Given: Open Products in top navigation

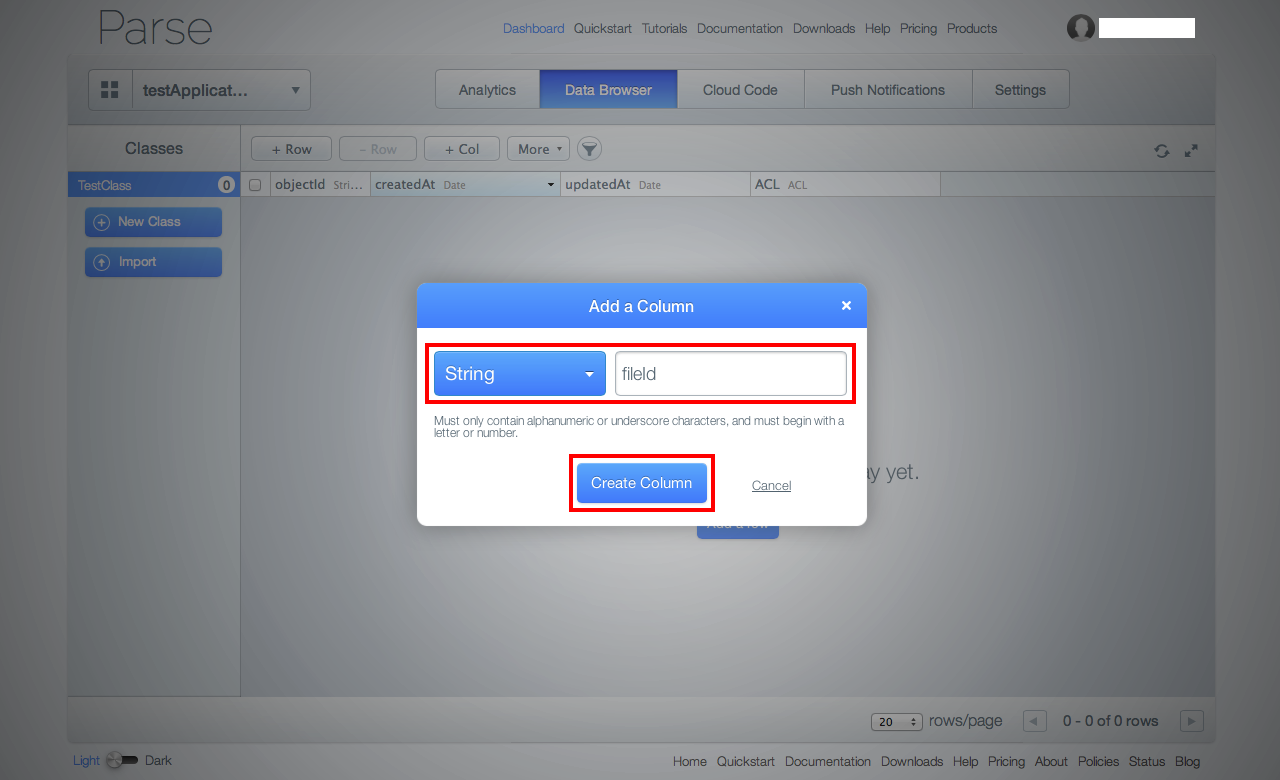Looking at the screenshot, I should pos(972,29).
